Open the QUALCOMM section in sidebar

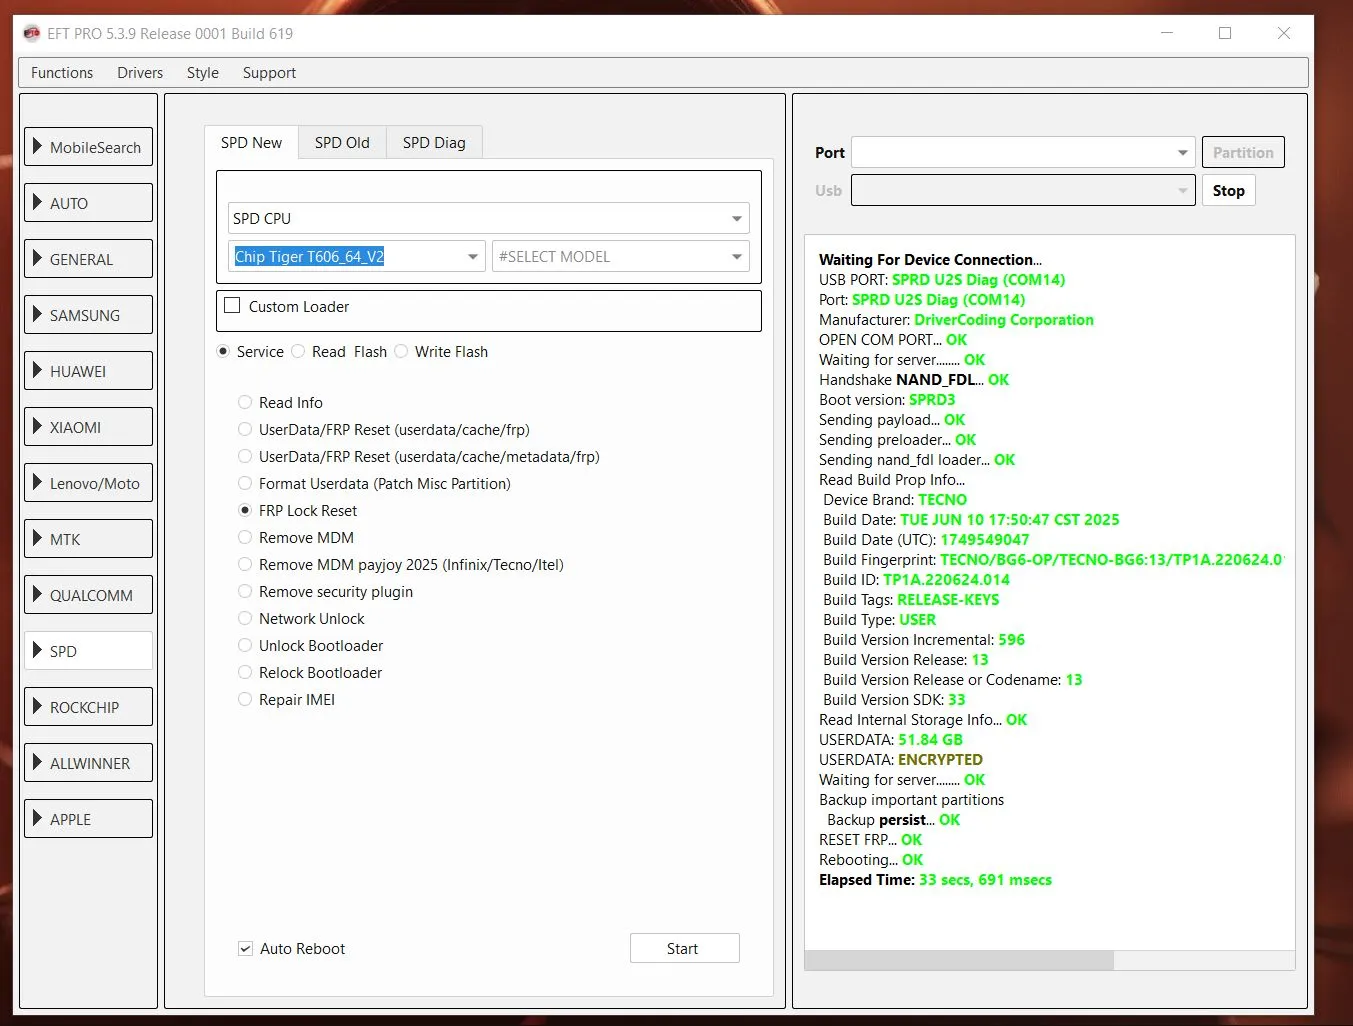pyautogui.click(x=88, y=595)
